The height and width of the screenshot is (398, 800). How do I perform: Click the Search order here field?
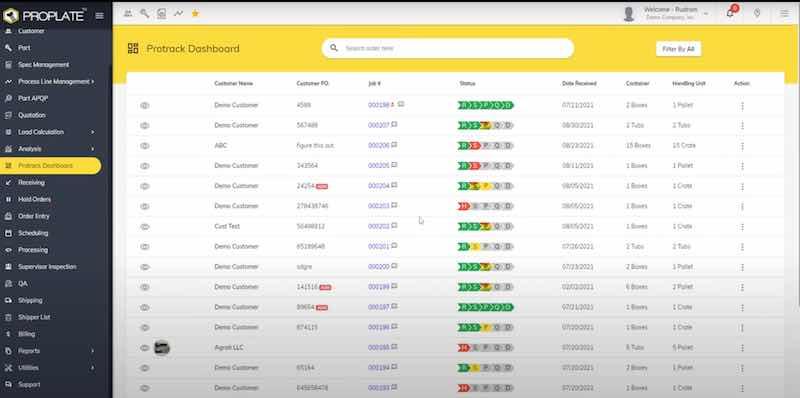point(447,48)
